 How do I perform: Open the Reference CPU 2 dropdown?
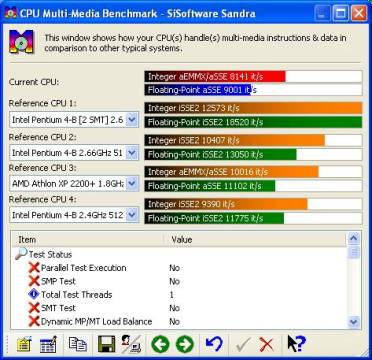tap(132, 153)
